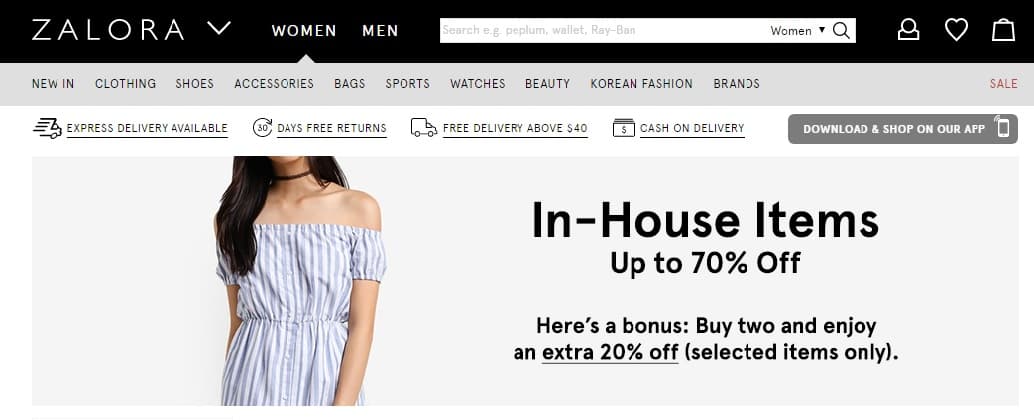Select the WOMEN tab
The height and width of the screenshot is (420, 1034).
pos(304,30)
